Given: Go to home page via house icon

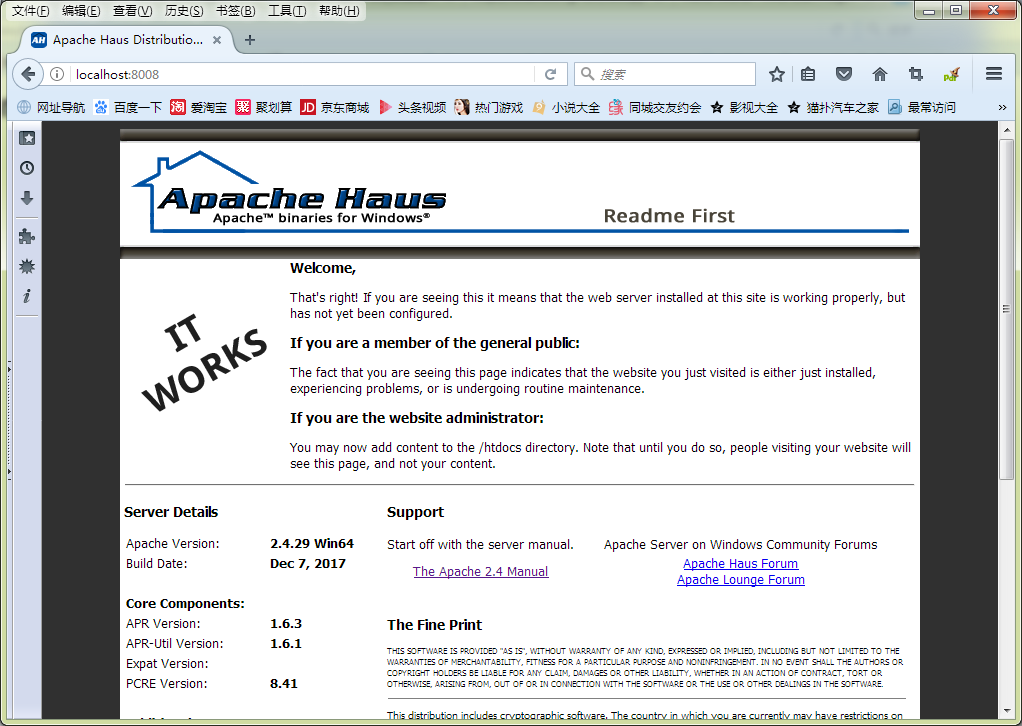Looking at the screenshot, I should point(880,74).
